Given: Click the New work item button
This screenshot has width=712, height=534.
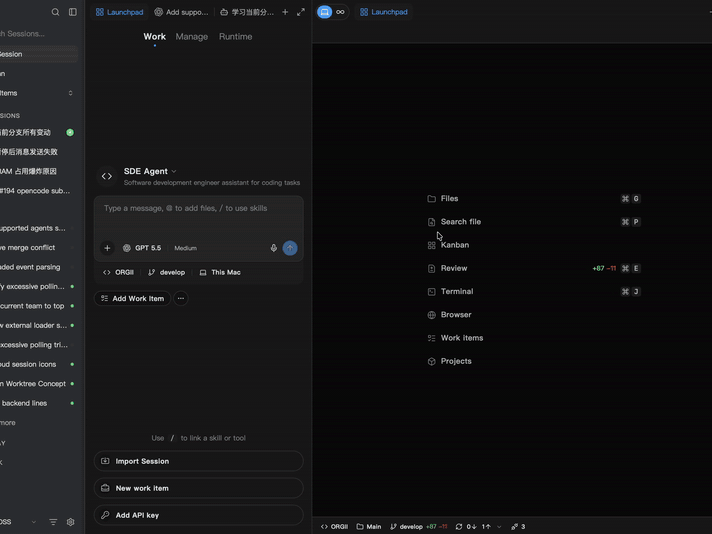Looking at the screenshot, I should click(198, 488).
